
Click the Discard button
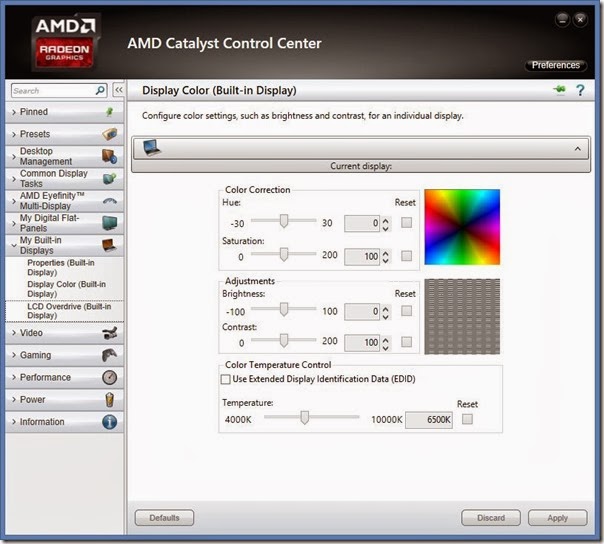(491, 518)
